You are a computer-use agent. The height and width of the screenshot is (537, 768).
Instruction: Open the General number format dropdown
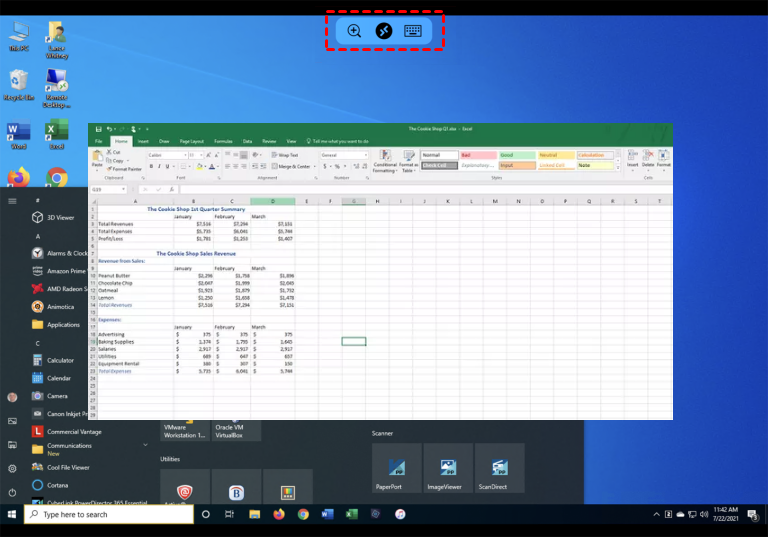click(342, 155)
